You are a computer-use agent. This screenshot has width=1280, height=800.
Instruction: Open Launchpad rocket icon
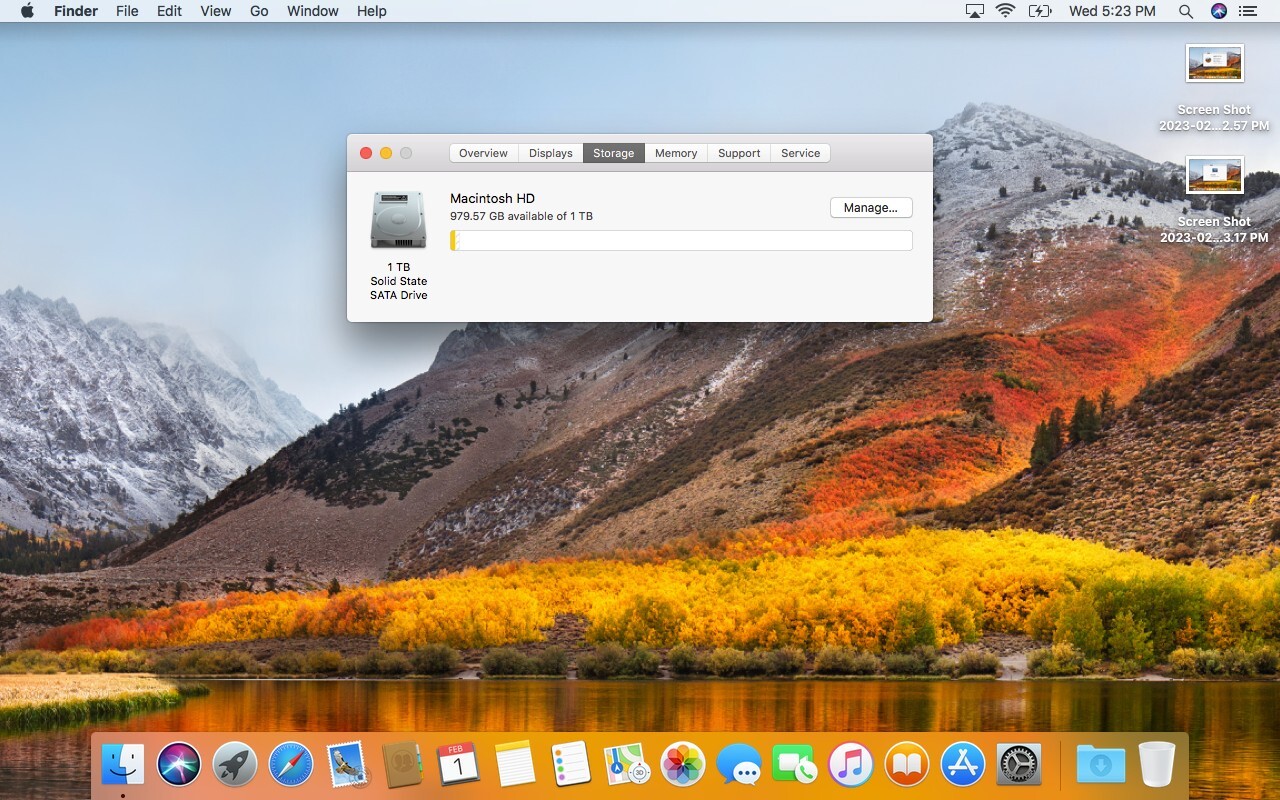click(235, 765)
